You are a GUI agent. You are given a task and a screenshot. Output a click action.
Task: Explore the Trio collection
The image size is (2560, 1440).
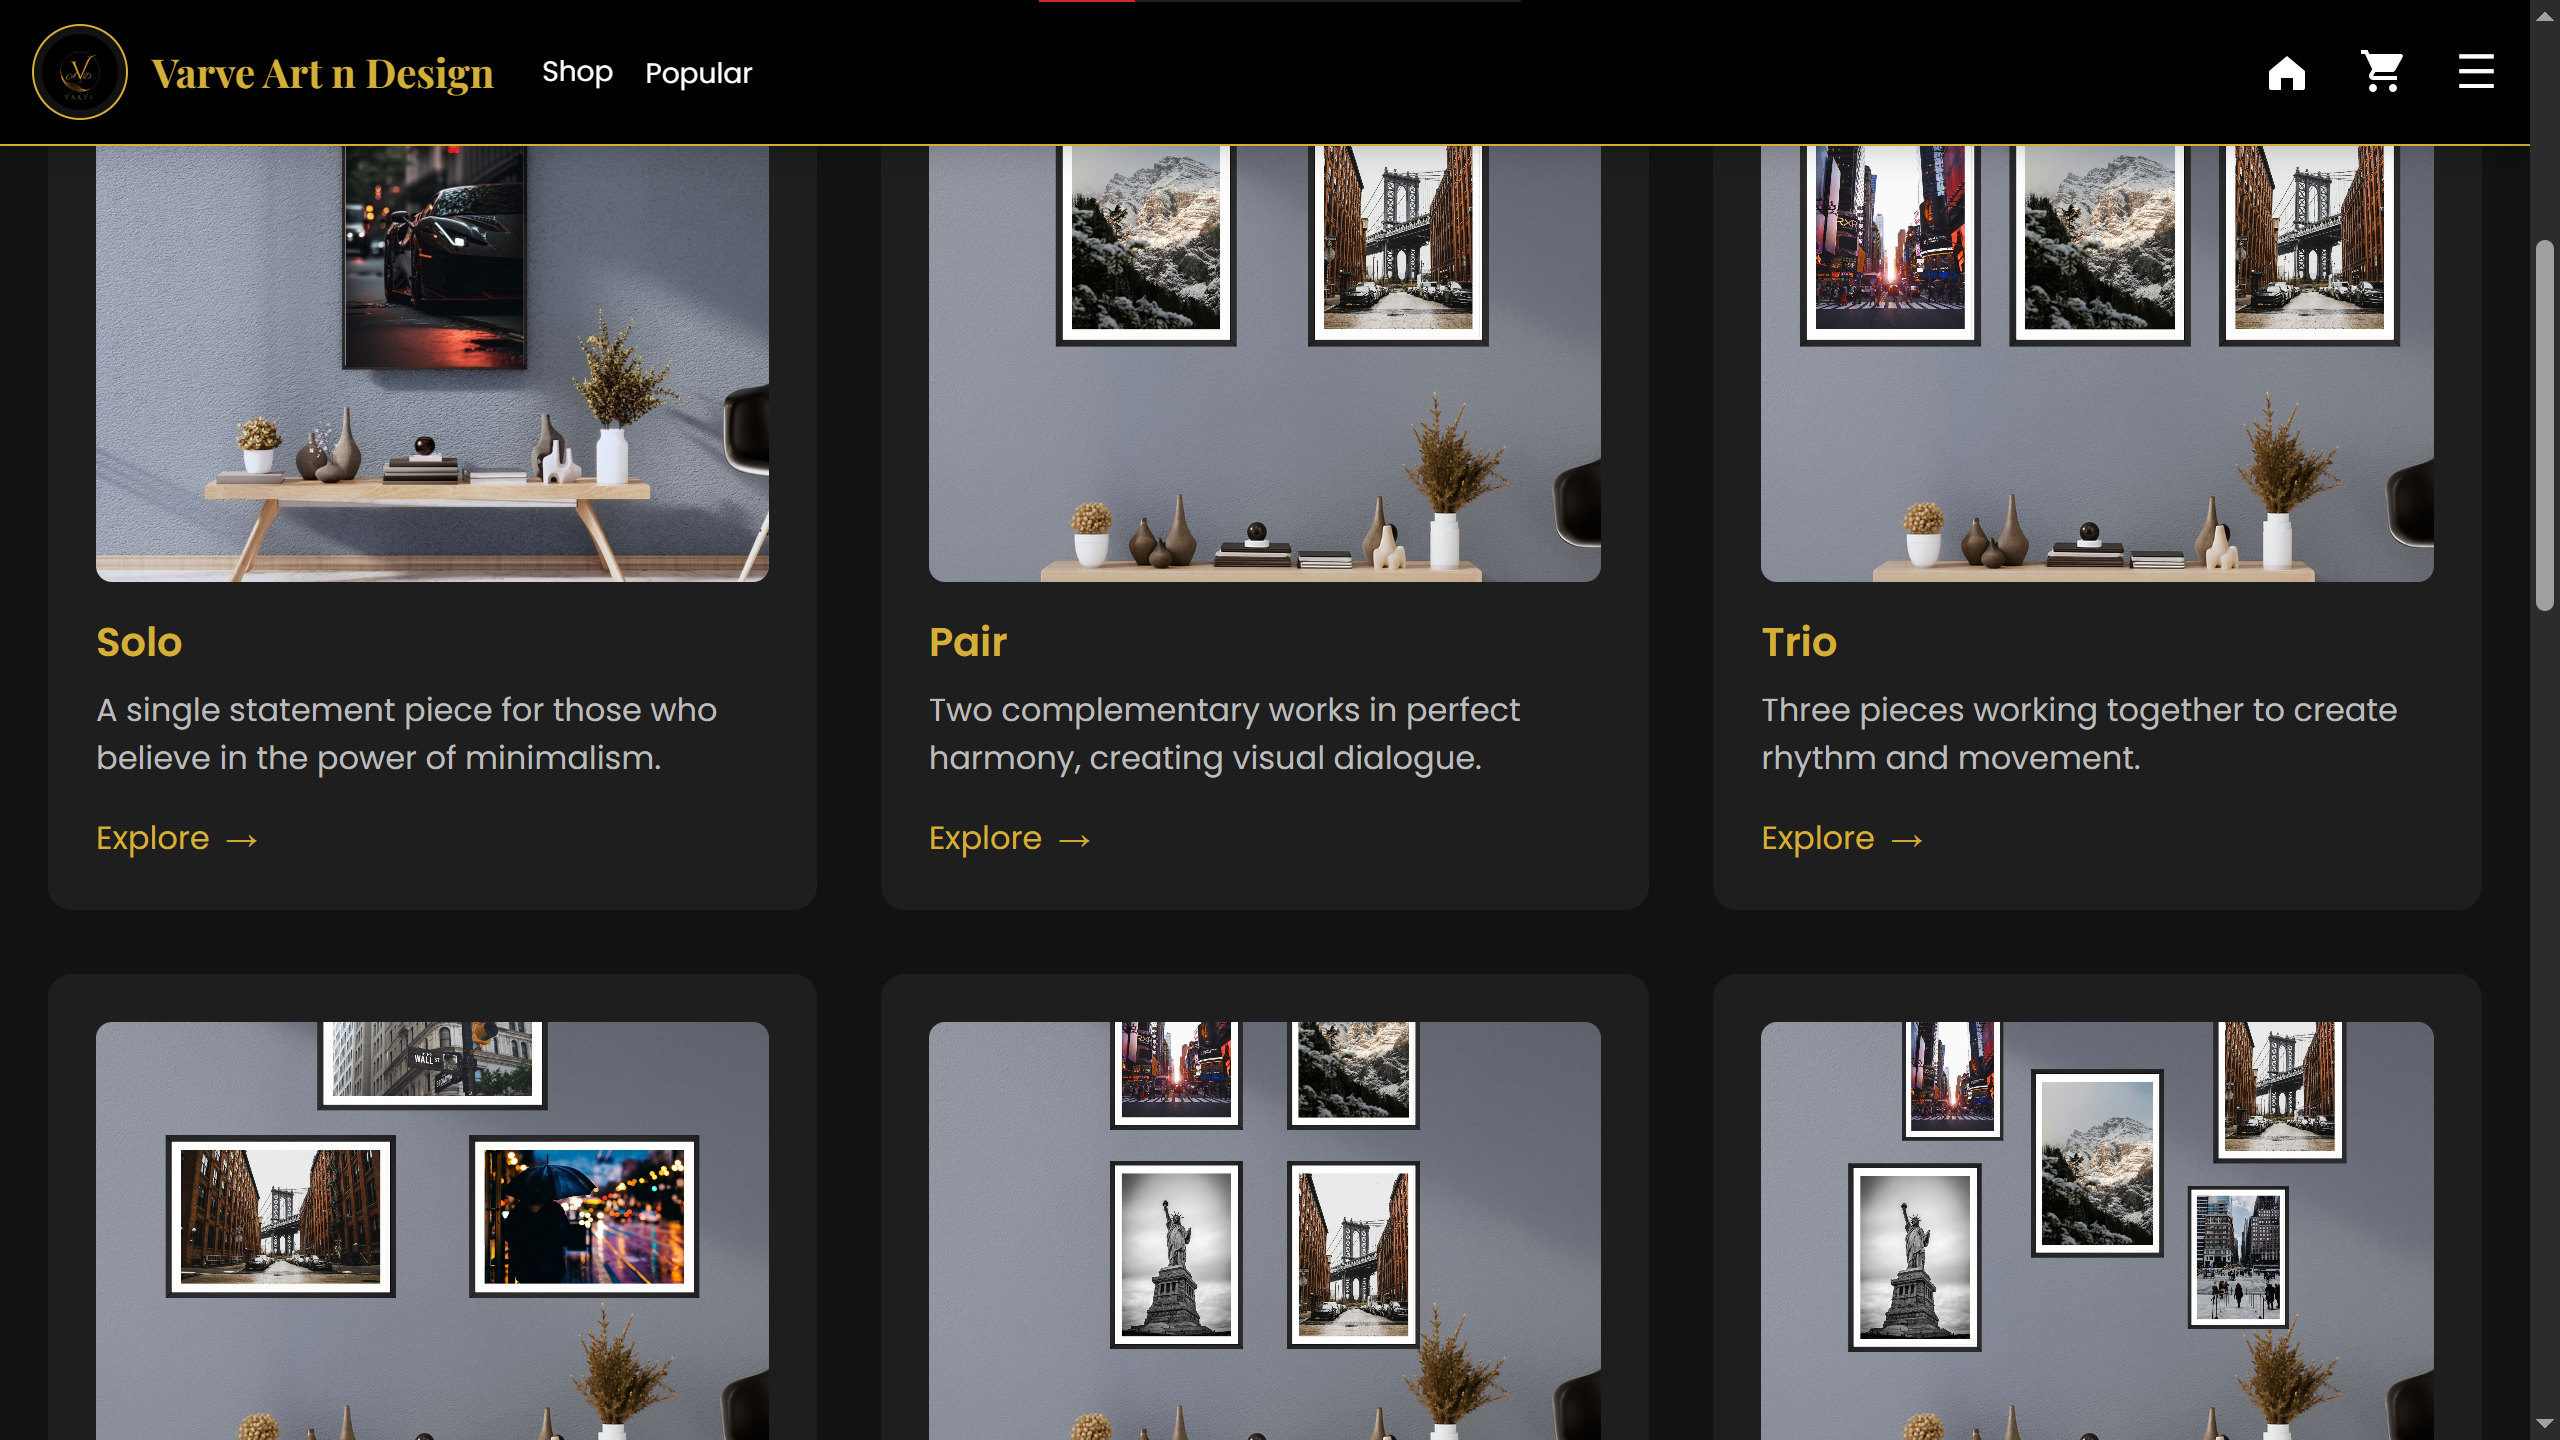tap(1819, 838)
